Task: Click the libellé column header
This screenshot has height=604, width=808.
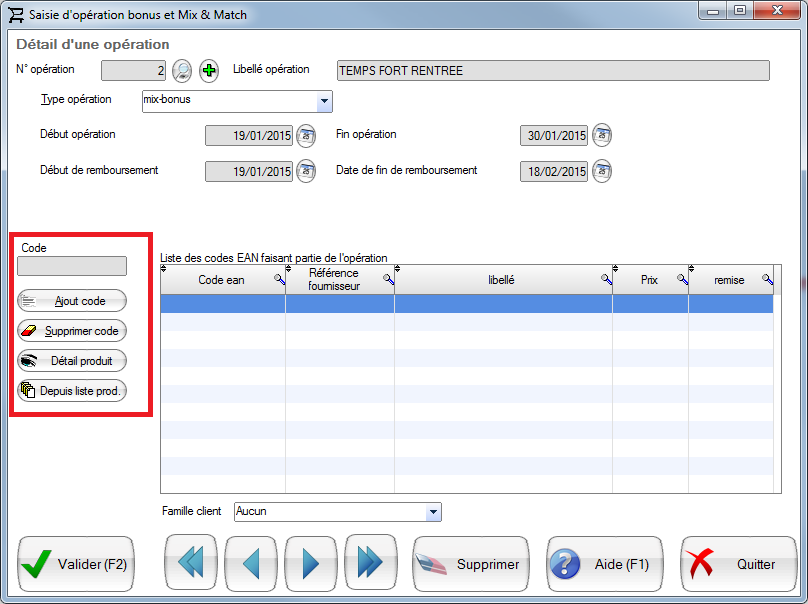Action: [x=503, y=280]
